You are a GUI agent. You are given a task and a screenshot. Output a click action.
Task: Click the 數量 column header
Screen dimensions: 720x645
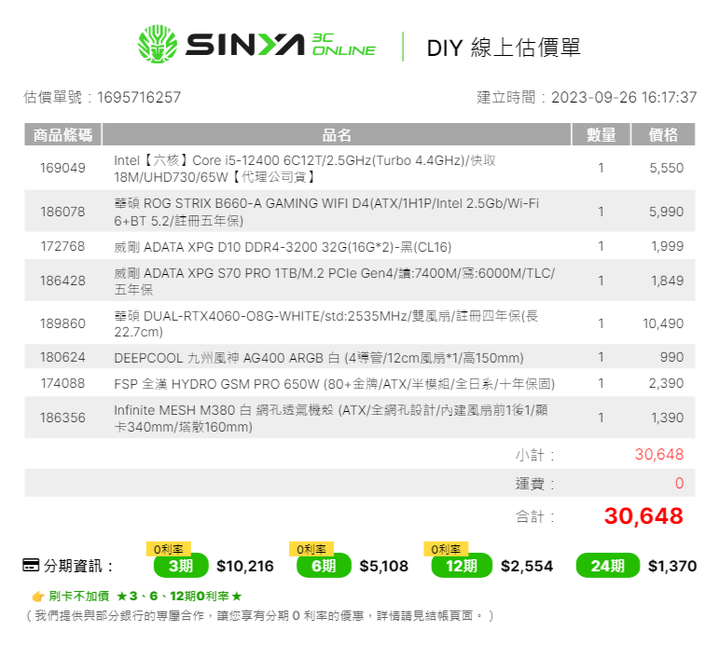(601, 135)
